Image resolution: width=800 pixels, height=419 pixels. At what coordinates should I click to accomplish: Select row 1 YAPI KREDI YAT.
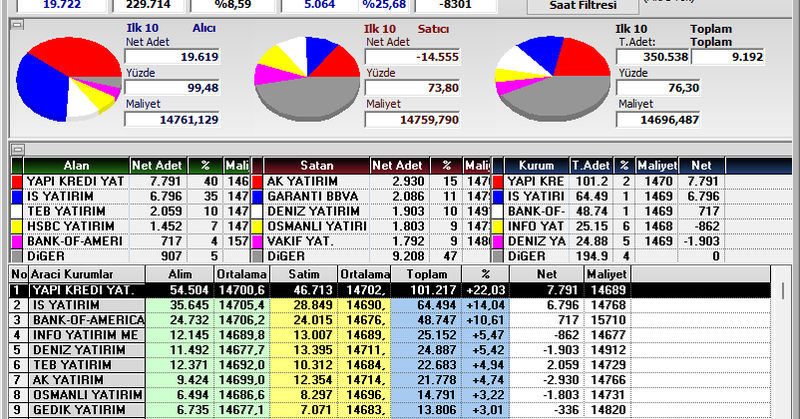(390, 290)
